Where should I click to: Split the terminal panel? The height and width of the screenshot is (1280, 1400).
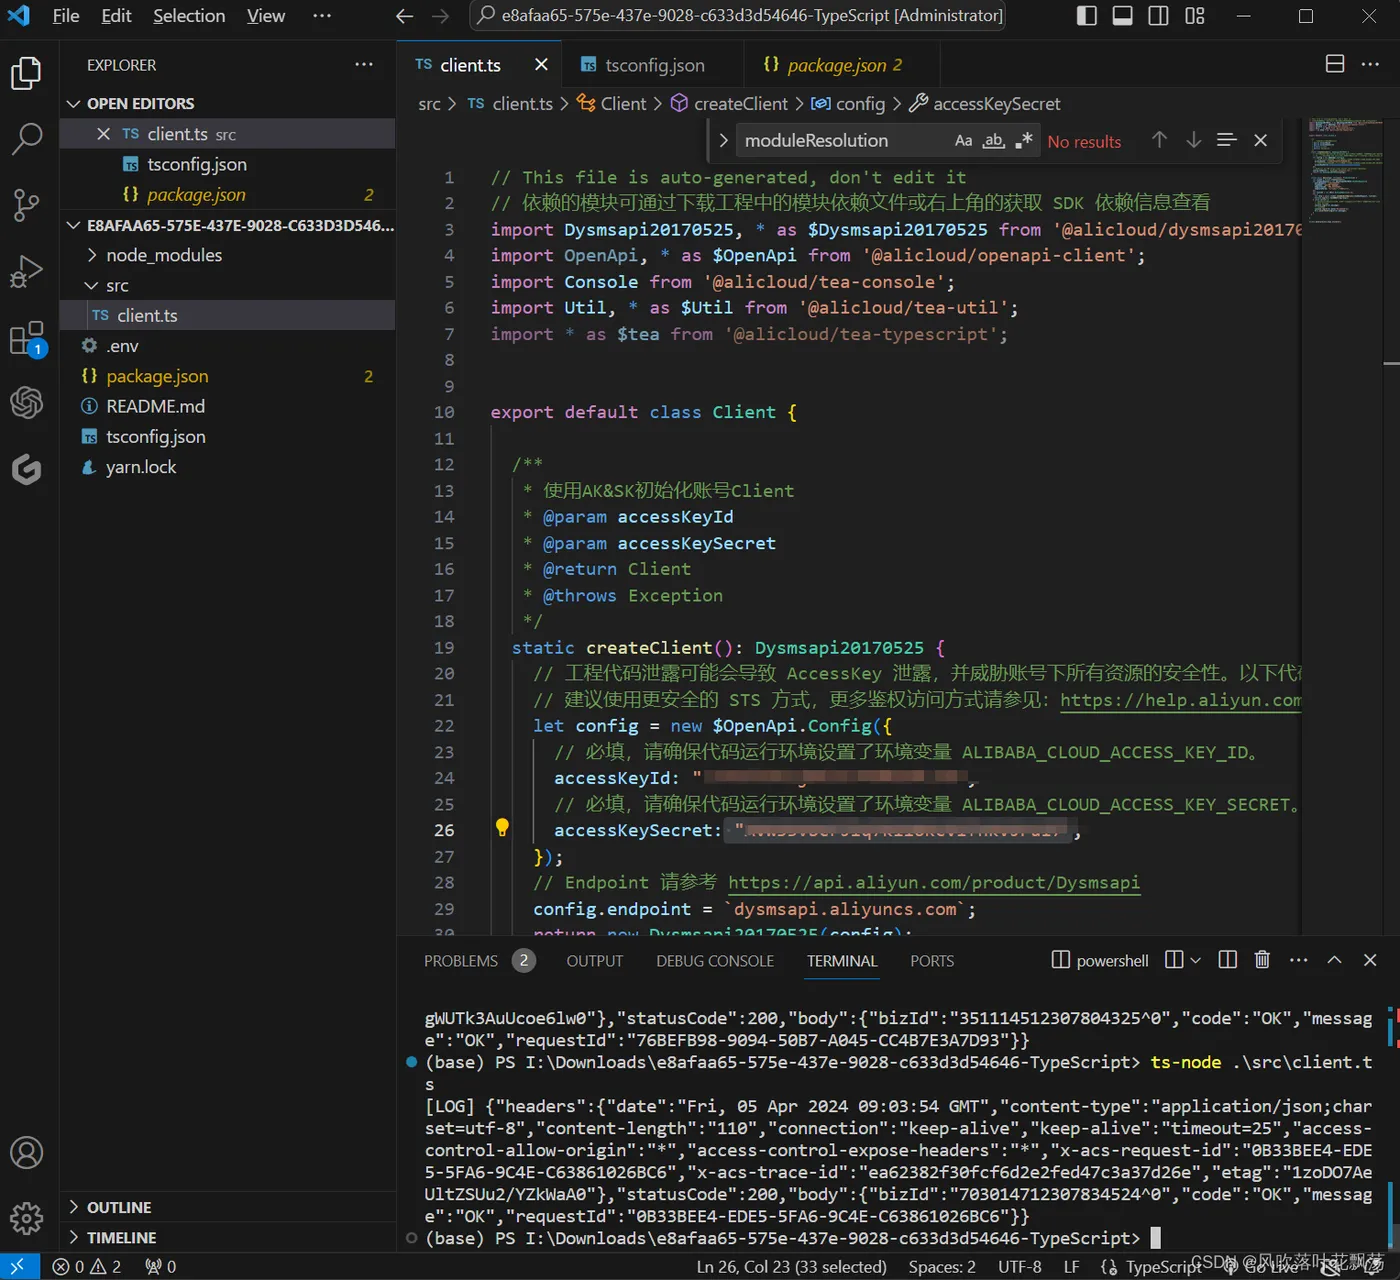pyautogui.click(x=1228, y=960)
